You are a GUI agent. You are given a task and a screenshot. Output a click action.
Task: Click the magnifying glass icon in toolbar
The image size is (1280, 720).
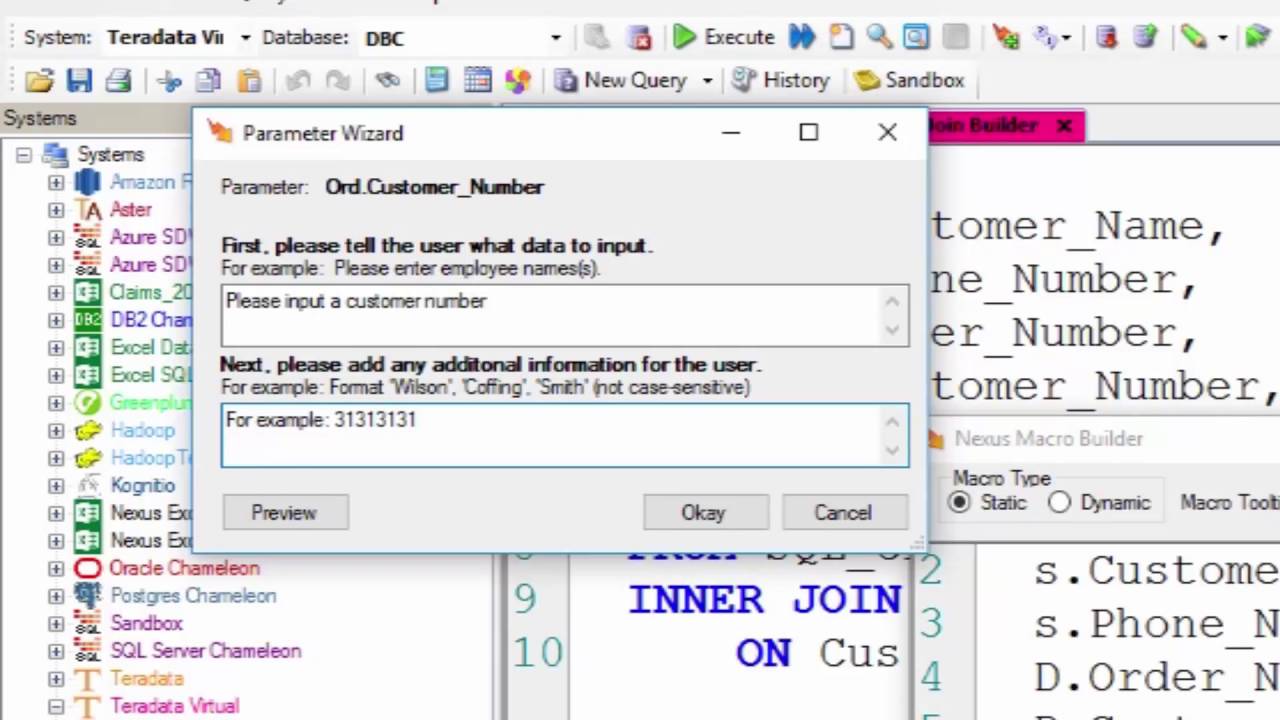[x=879, y=38]
